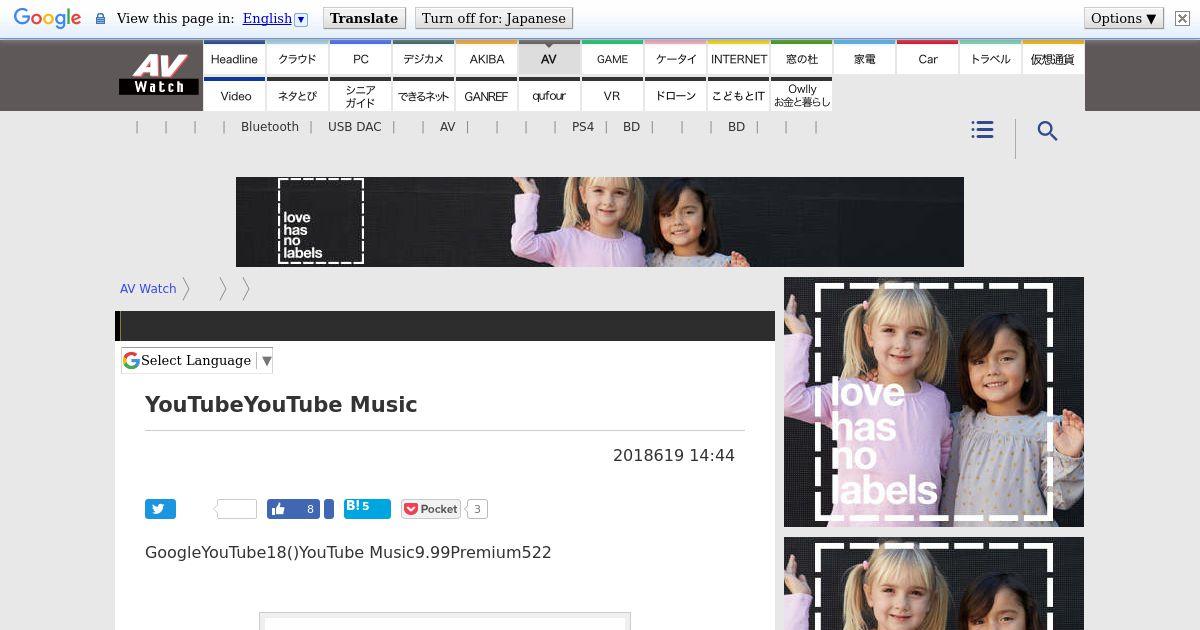
Task: Click the Twitter count bubble
Action: pyautogui.click(x=236, y=509)
